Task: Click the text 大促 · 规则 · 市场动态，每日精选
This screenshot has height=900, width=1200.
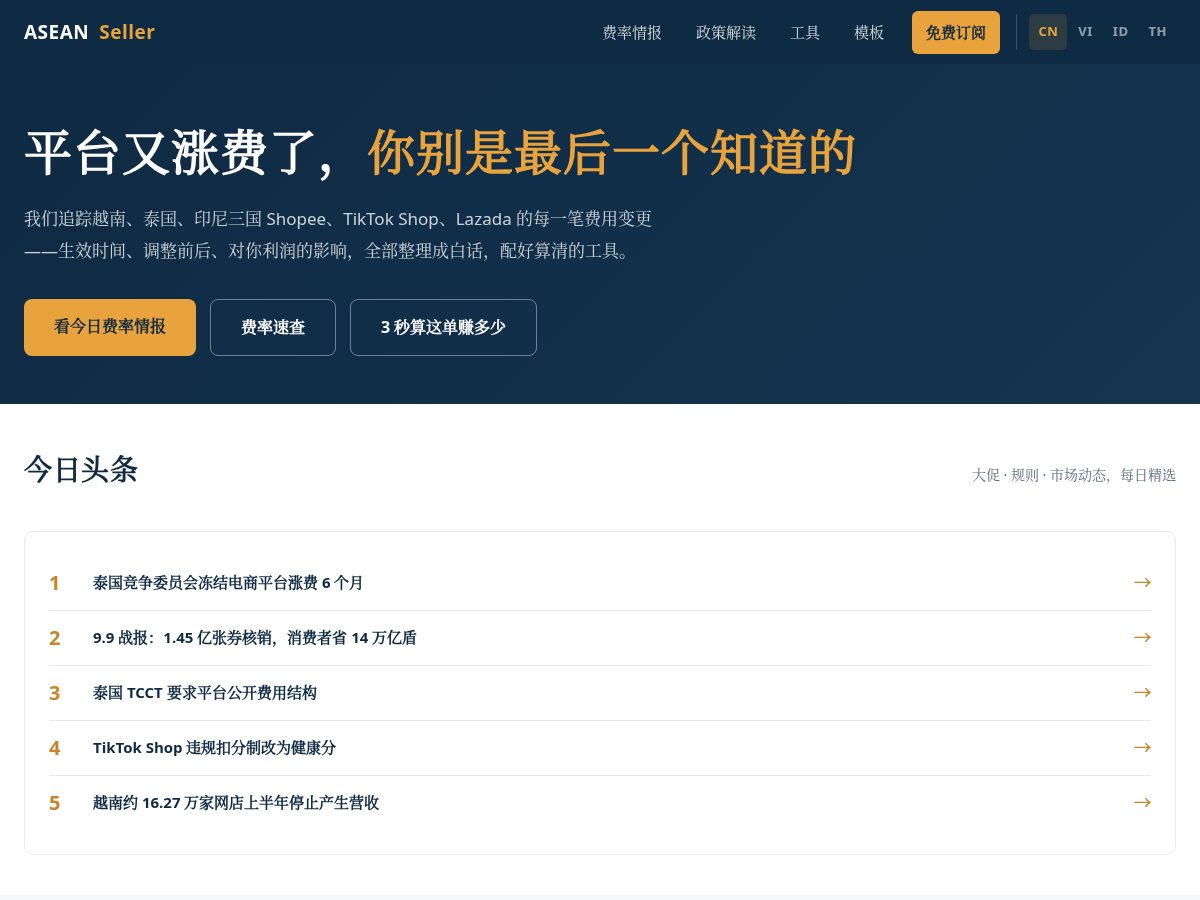Action: pos(1074,475)
